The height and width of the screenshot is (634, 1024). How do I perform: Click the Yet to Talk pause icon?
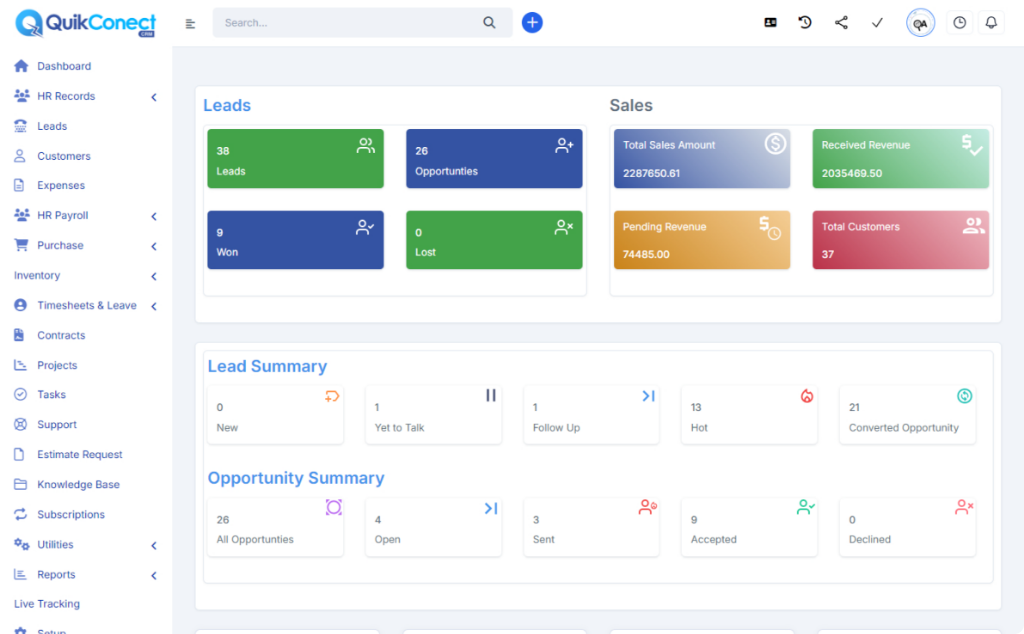click(x=490, y=395)
